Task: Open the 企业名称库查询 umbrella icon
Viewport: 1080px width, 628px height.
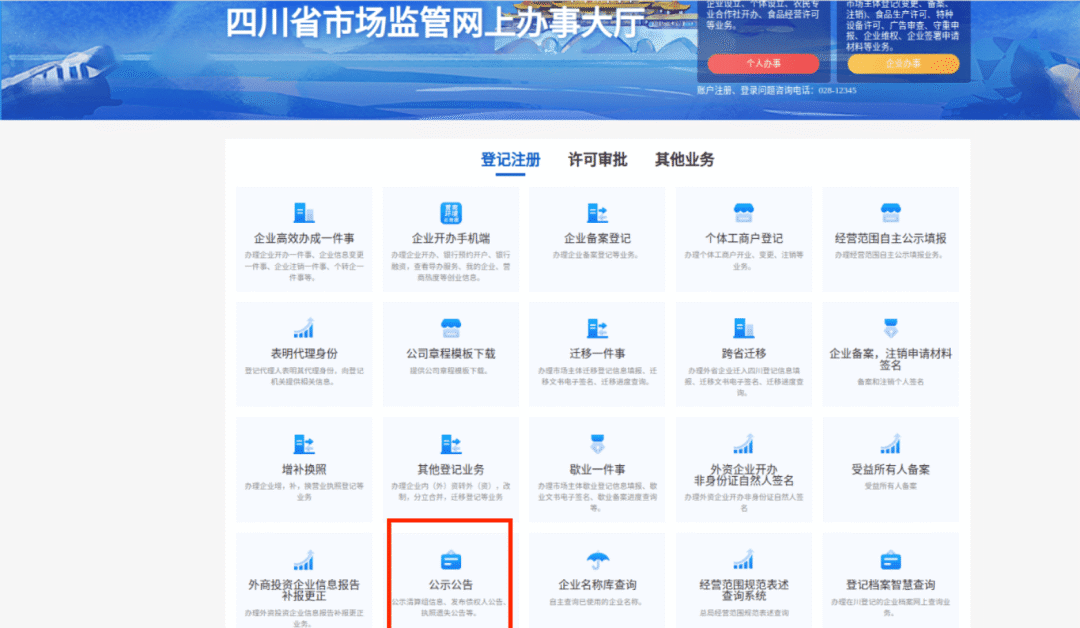Action: click(597, 560)
